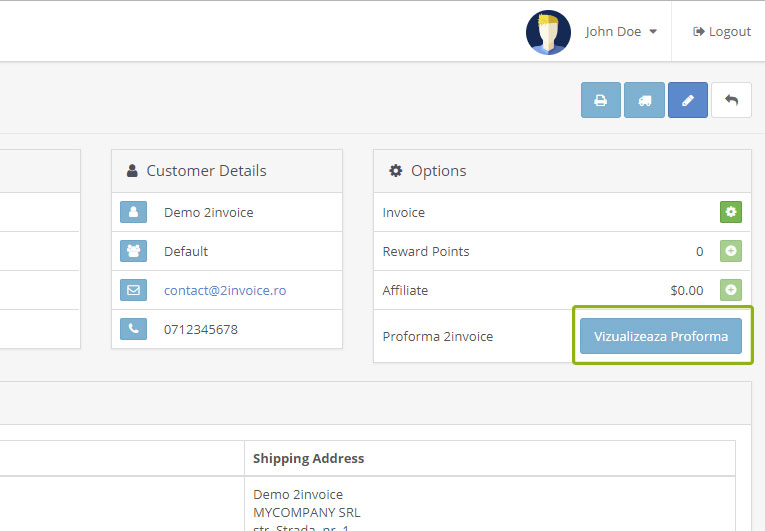Screen dimensions: 765x531
Task: Click the shipping truck icon button
Action: [644, 100]
